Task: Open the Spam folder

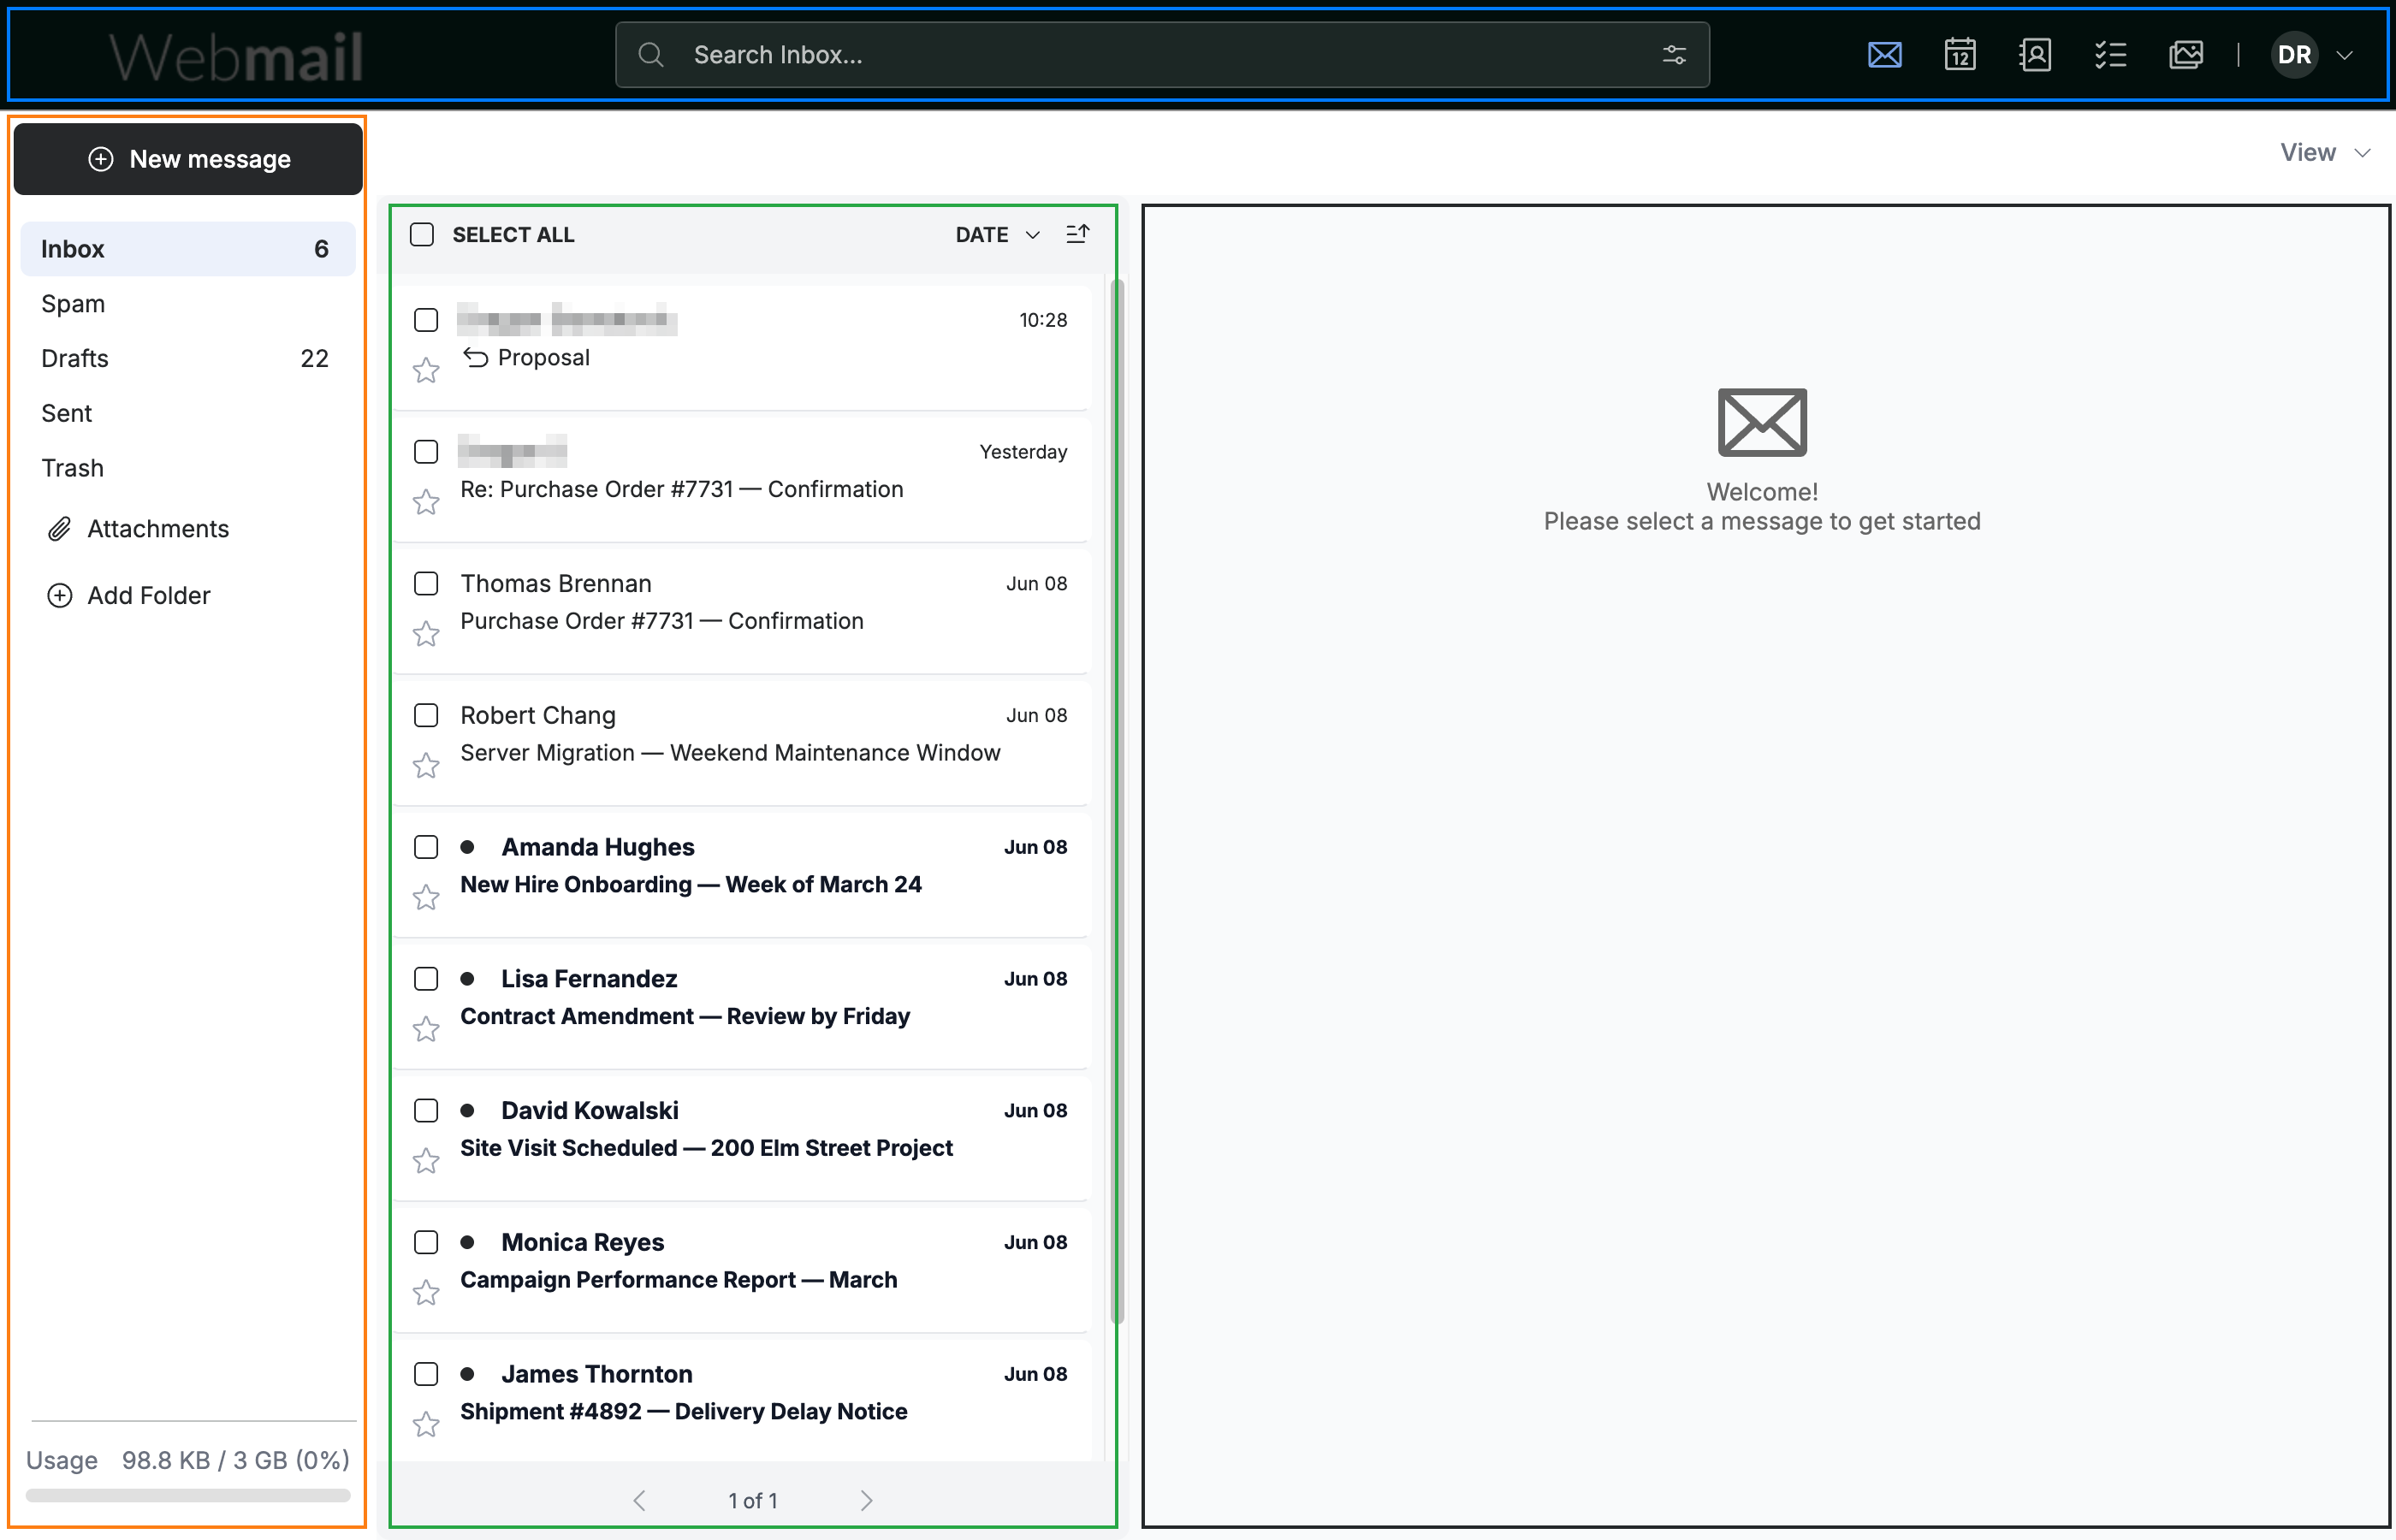Action: pyautogui.click(x=187, y=304)
